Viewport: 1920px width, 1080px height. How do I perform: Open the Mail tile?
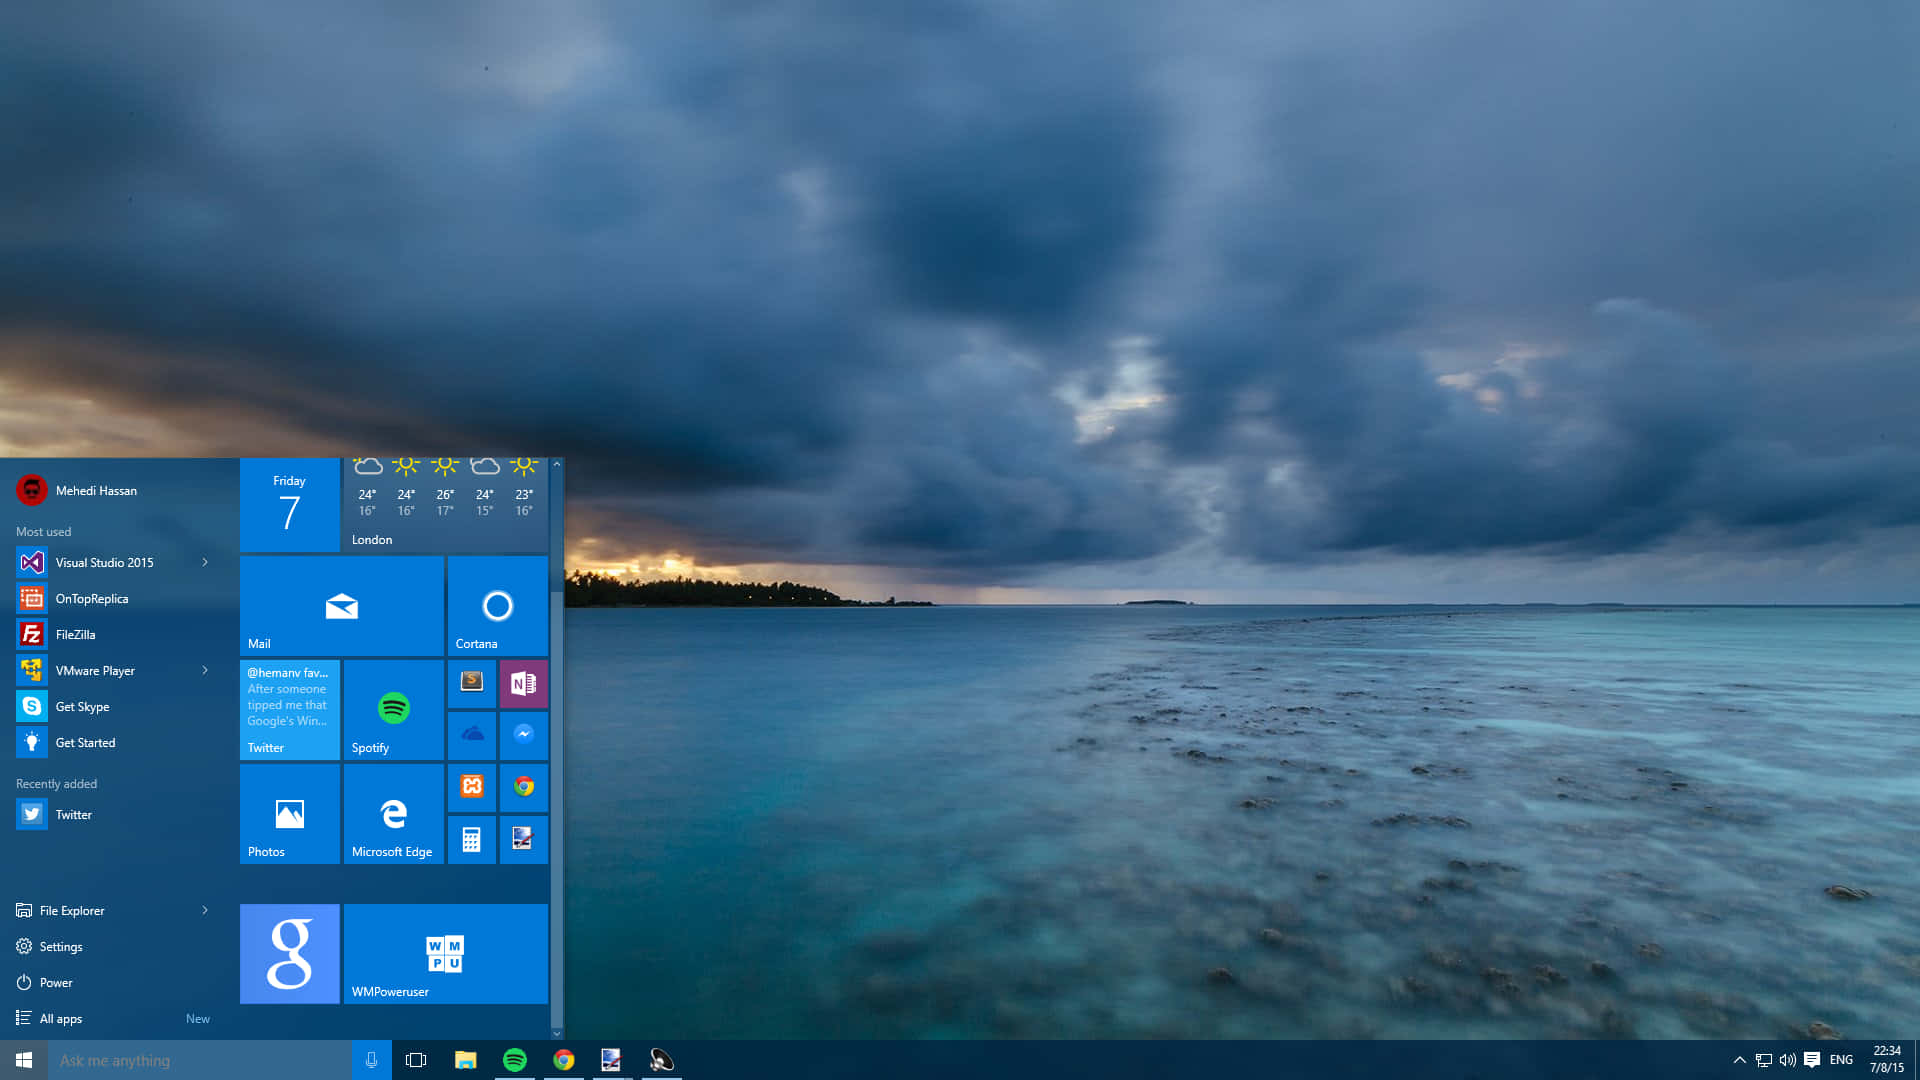pyautogui.click(x=341, y=606)
